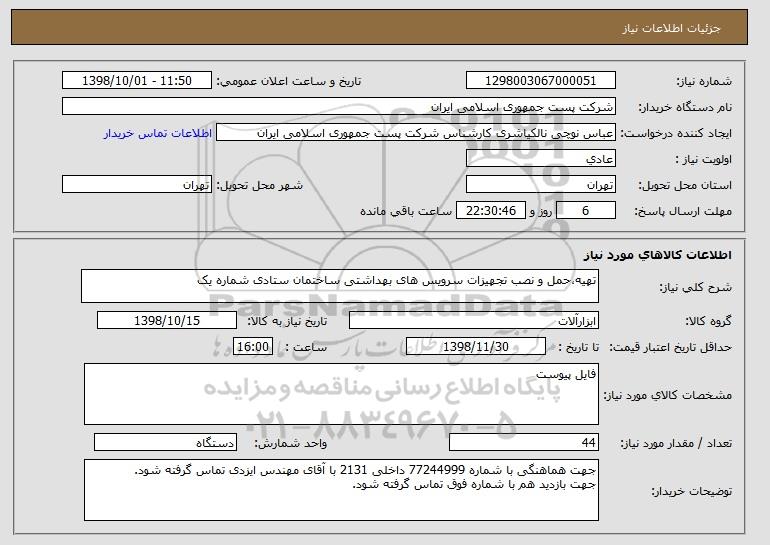Click the label نام دستگاه خریدار
770x545 pixels.
[685, 107]
